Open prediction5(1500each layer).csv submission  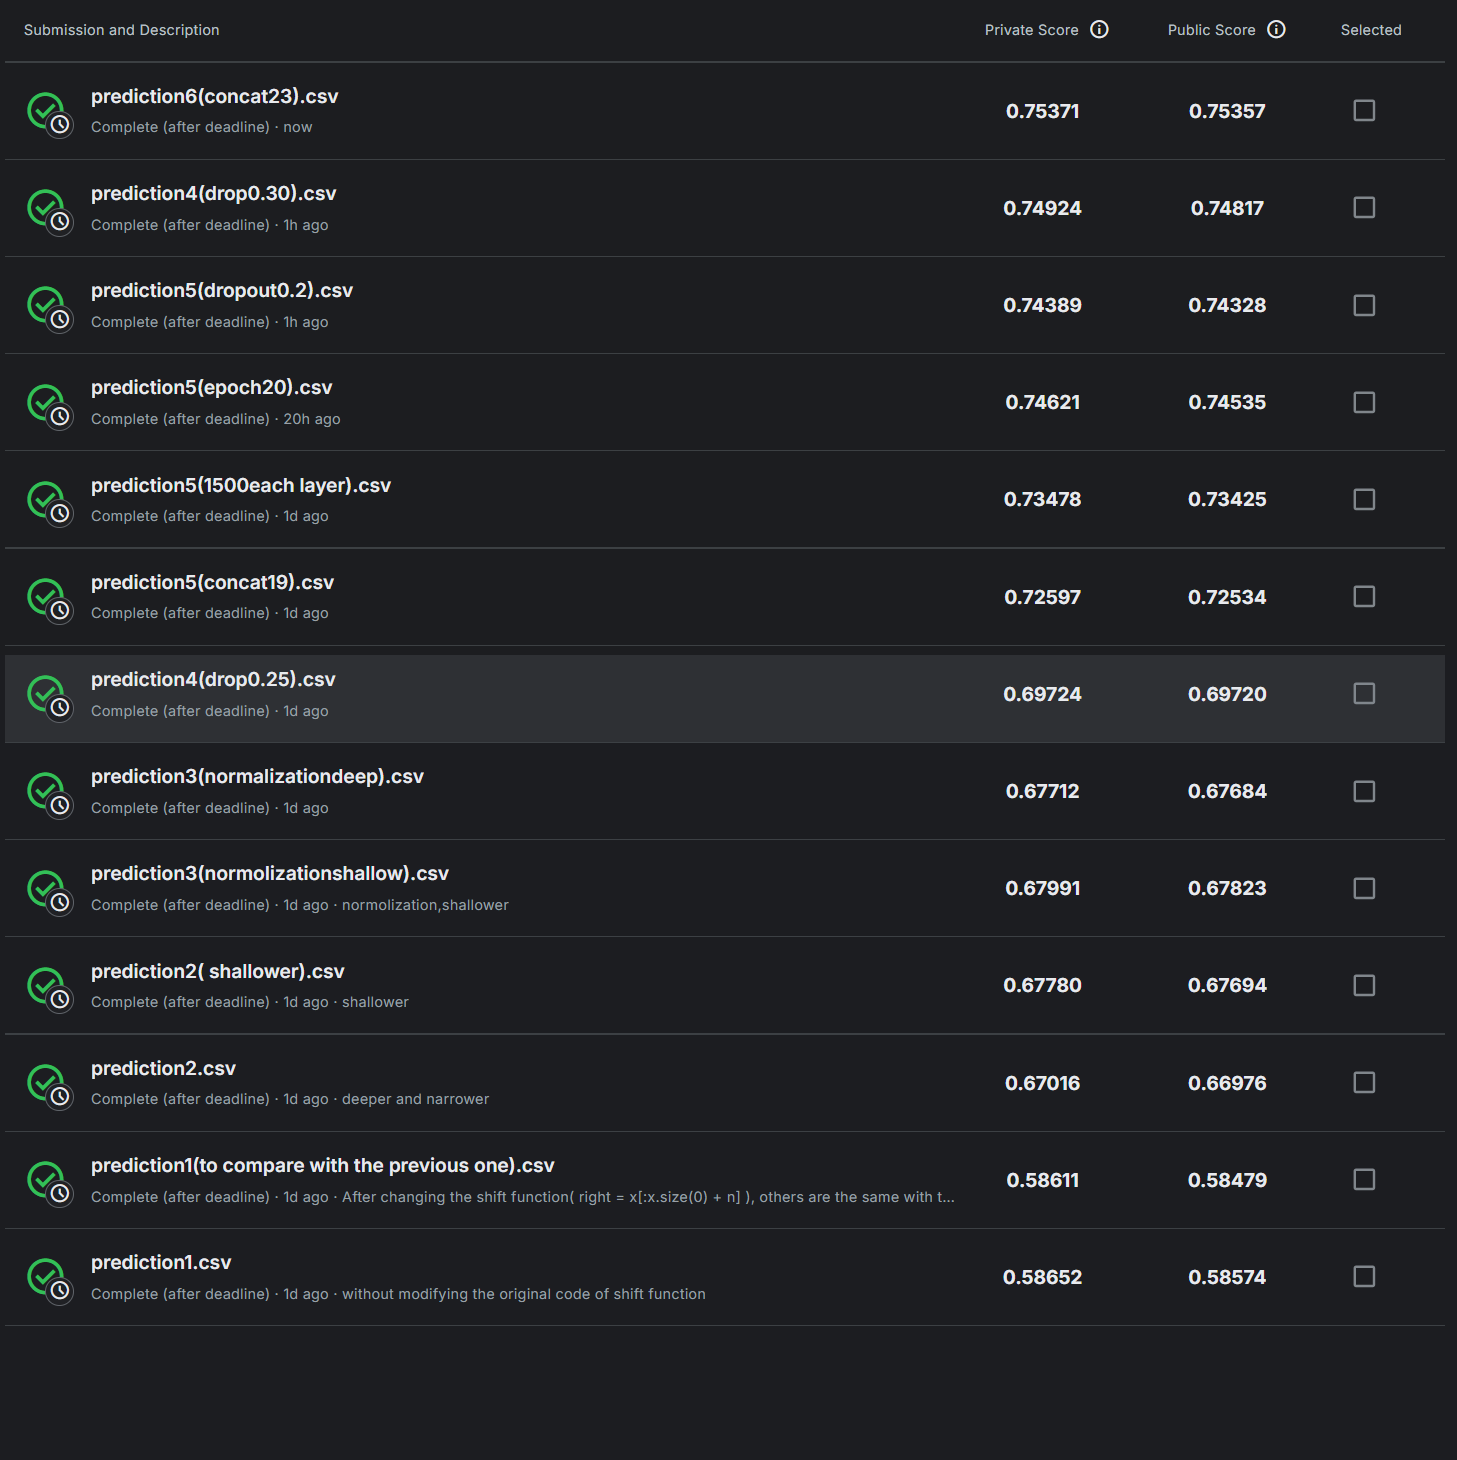tap(241, 485)
